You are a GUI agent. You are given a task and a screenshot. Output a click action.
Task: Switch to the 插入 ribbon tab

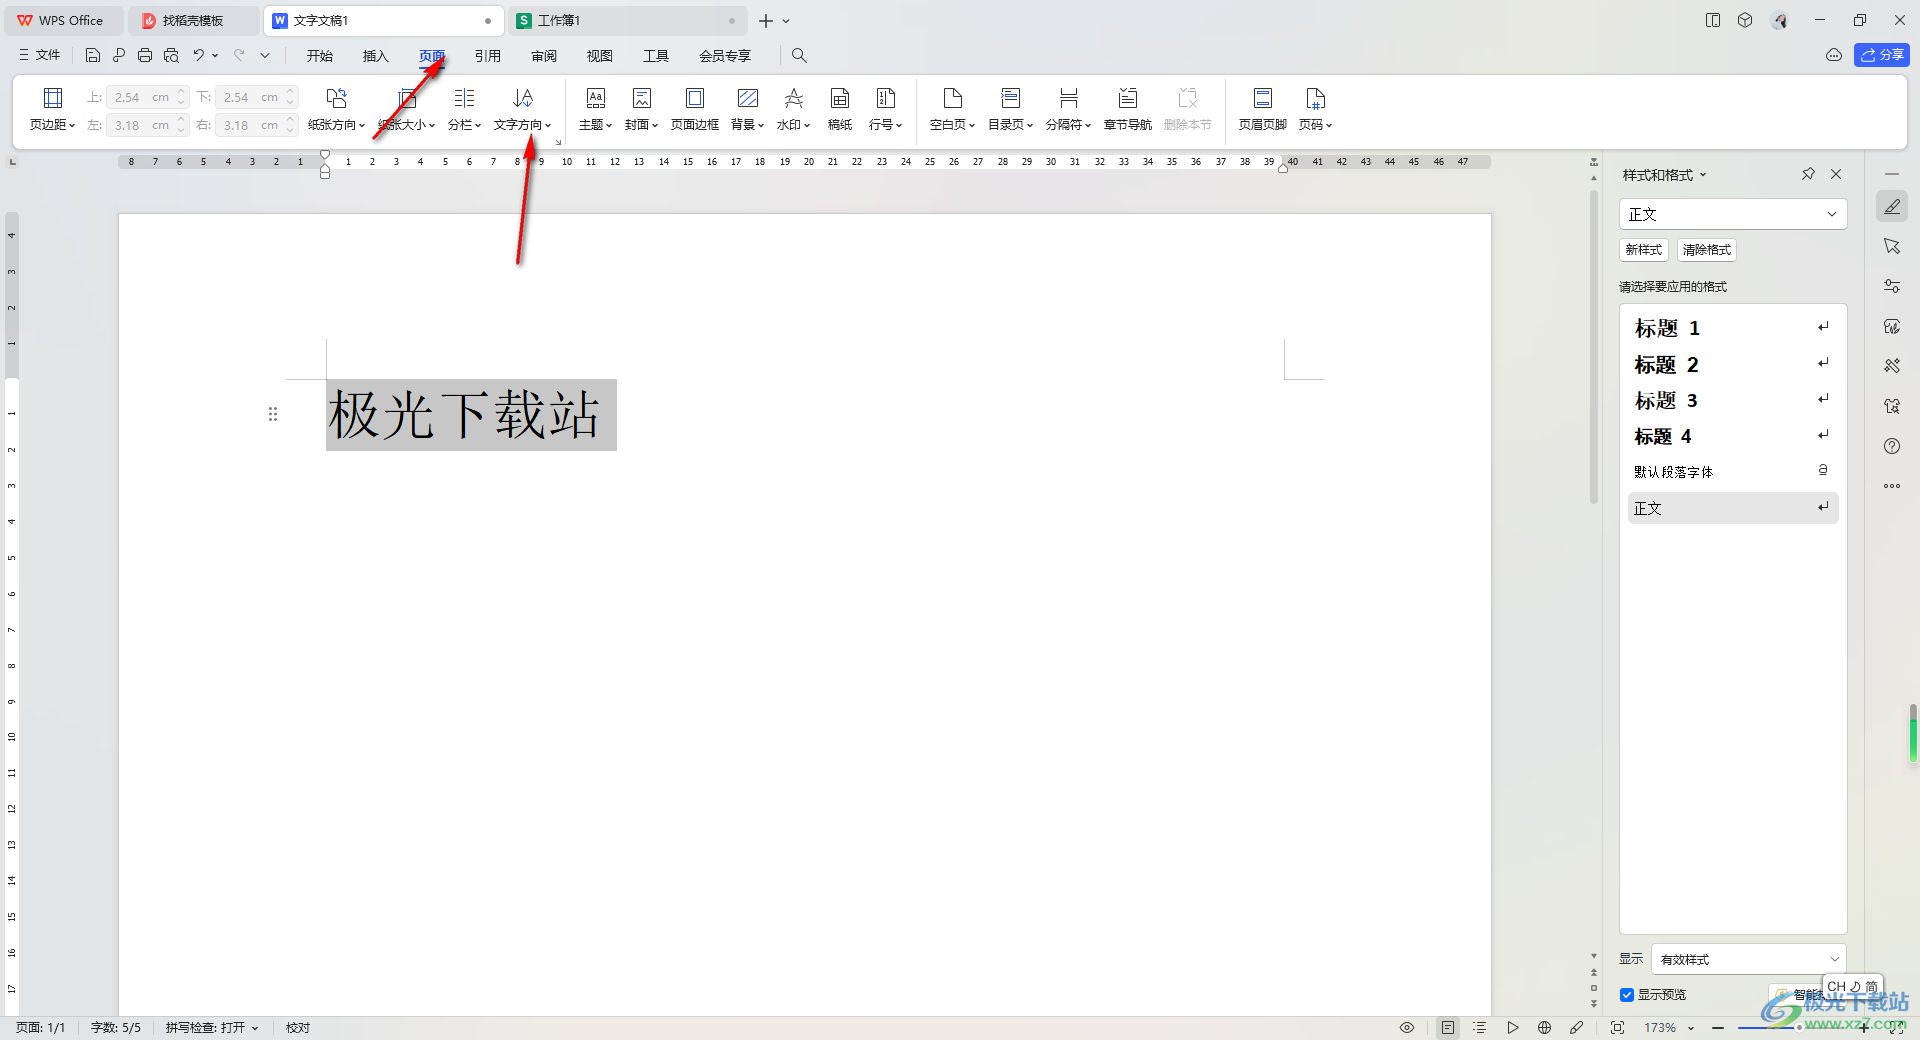(375, 56)
